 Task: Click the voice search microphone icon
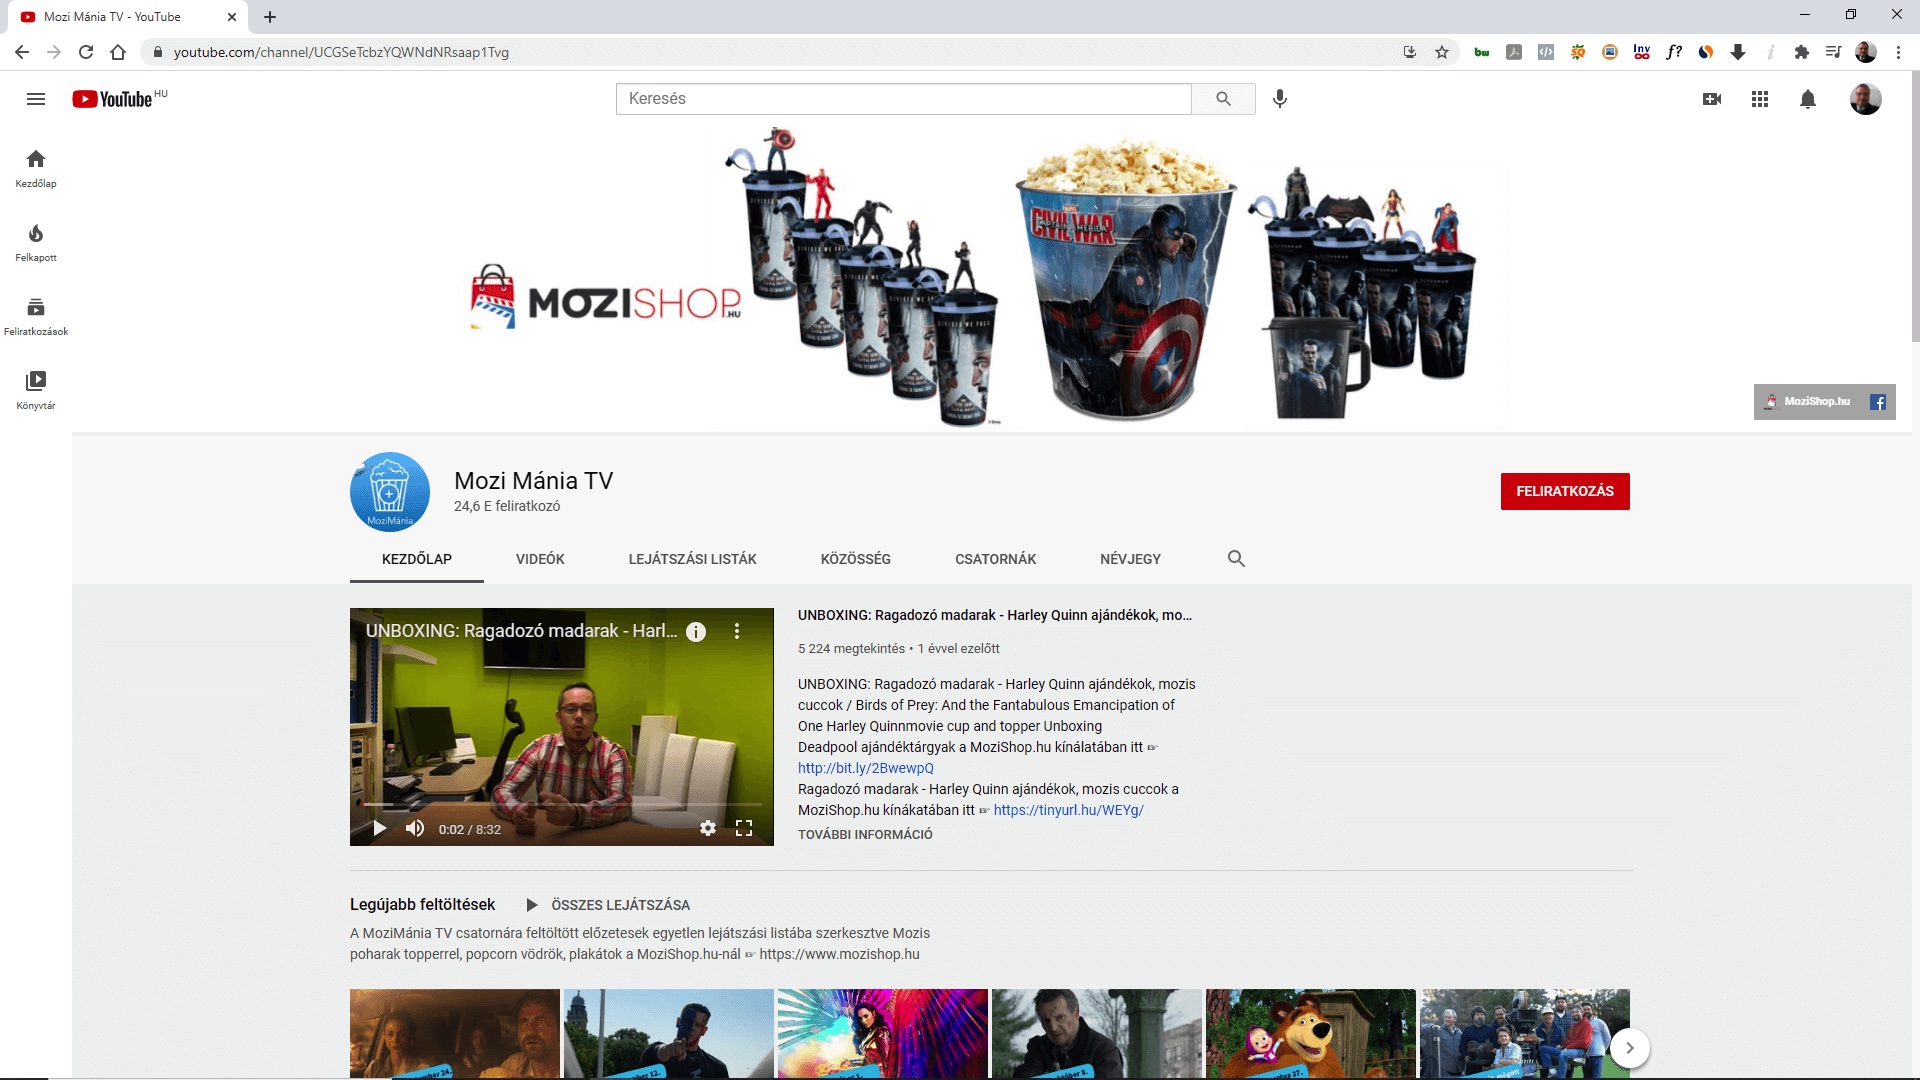coord(1279,99)
